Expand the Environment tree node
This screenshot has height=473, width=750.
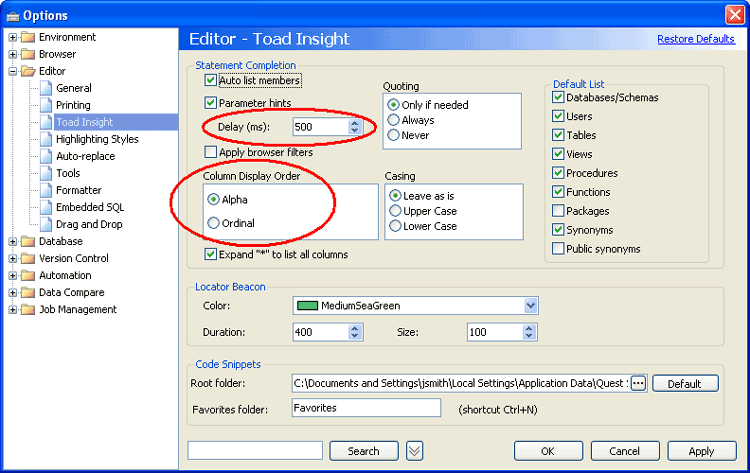(x=13, y=37)
